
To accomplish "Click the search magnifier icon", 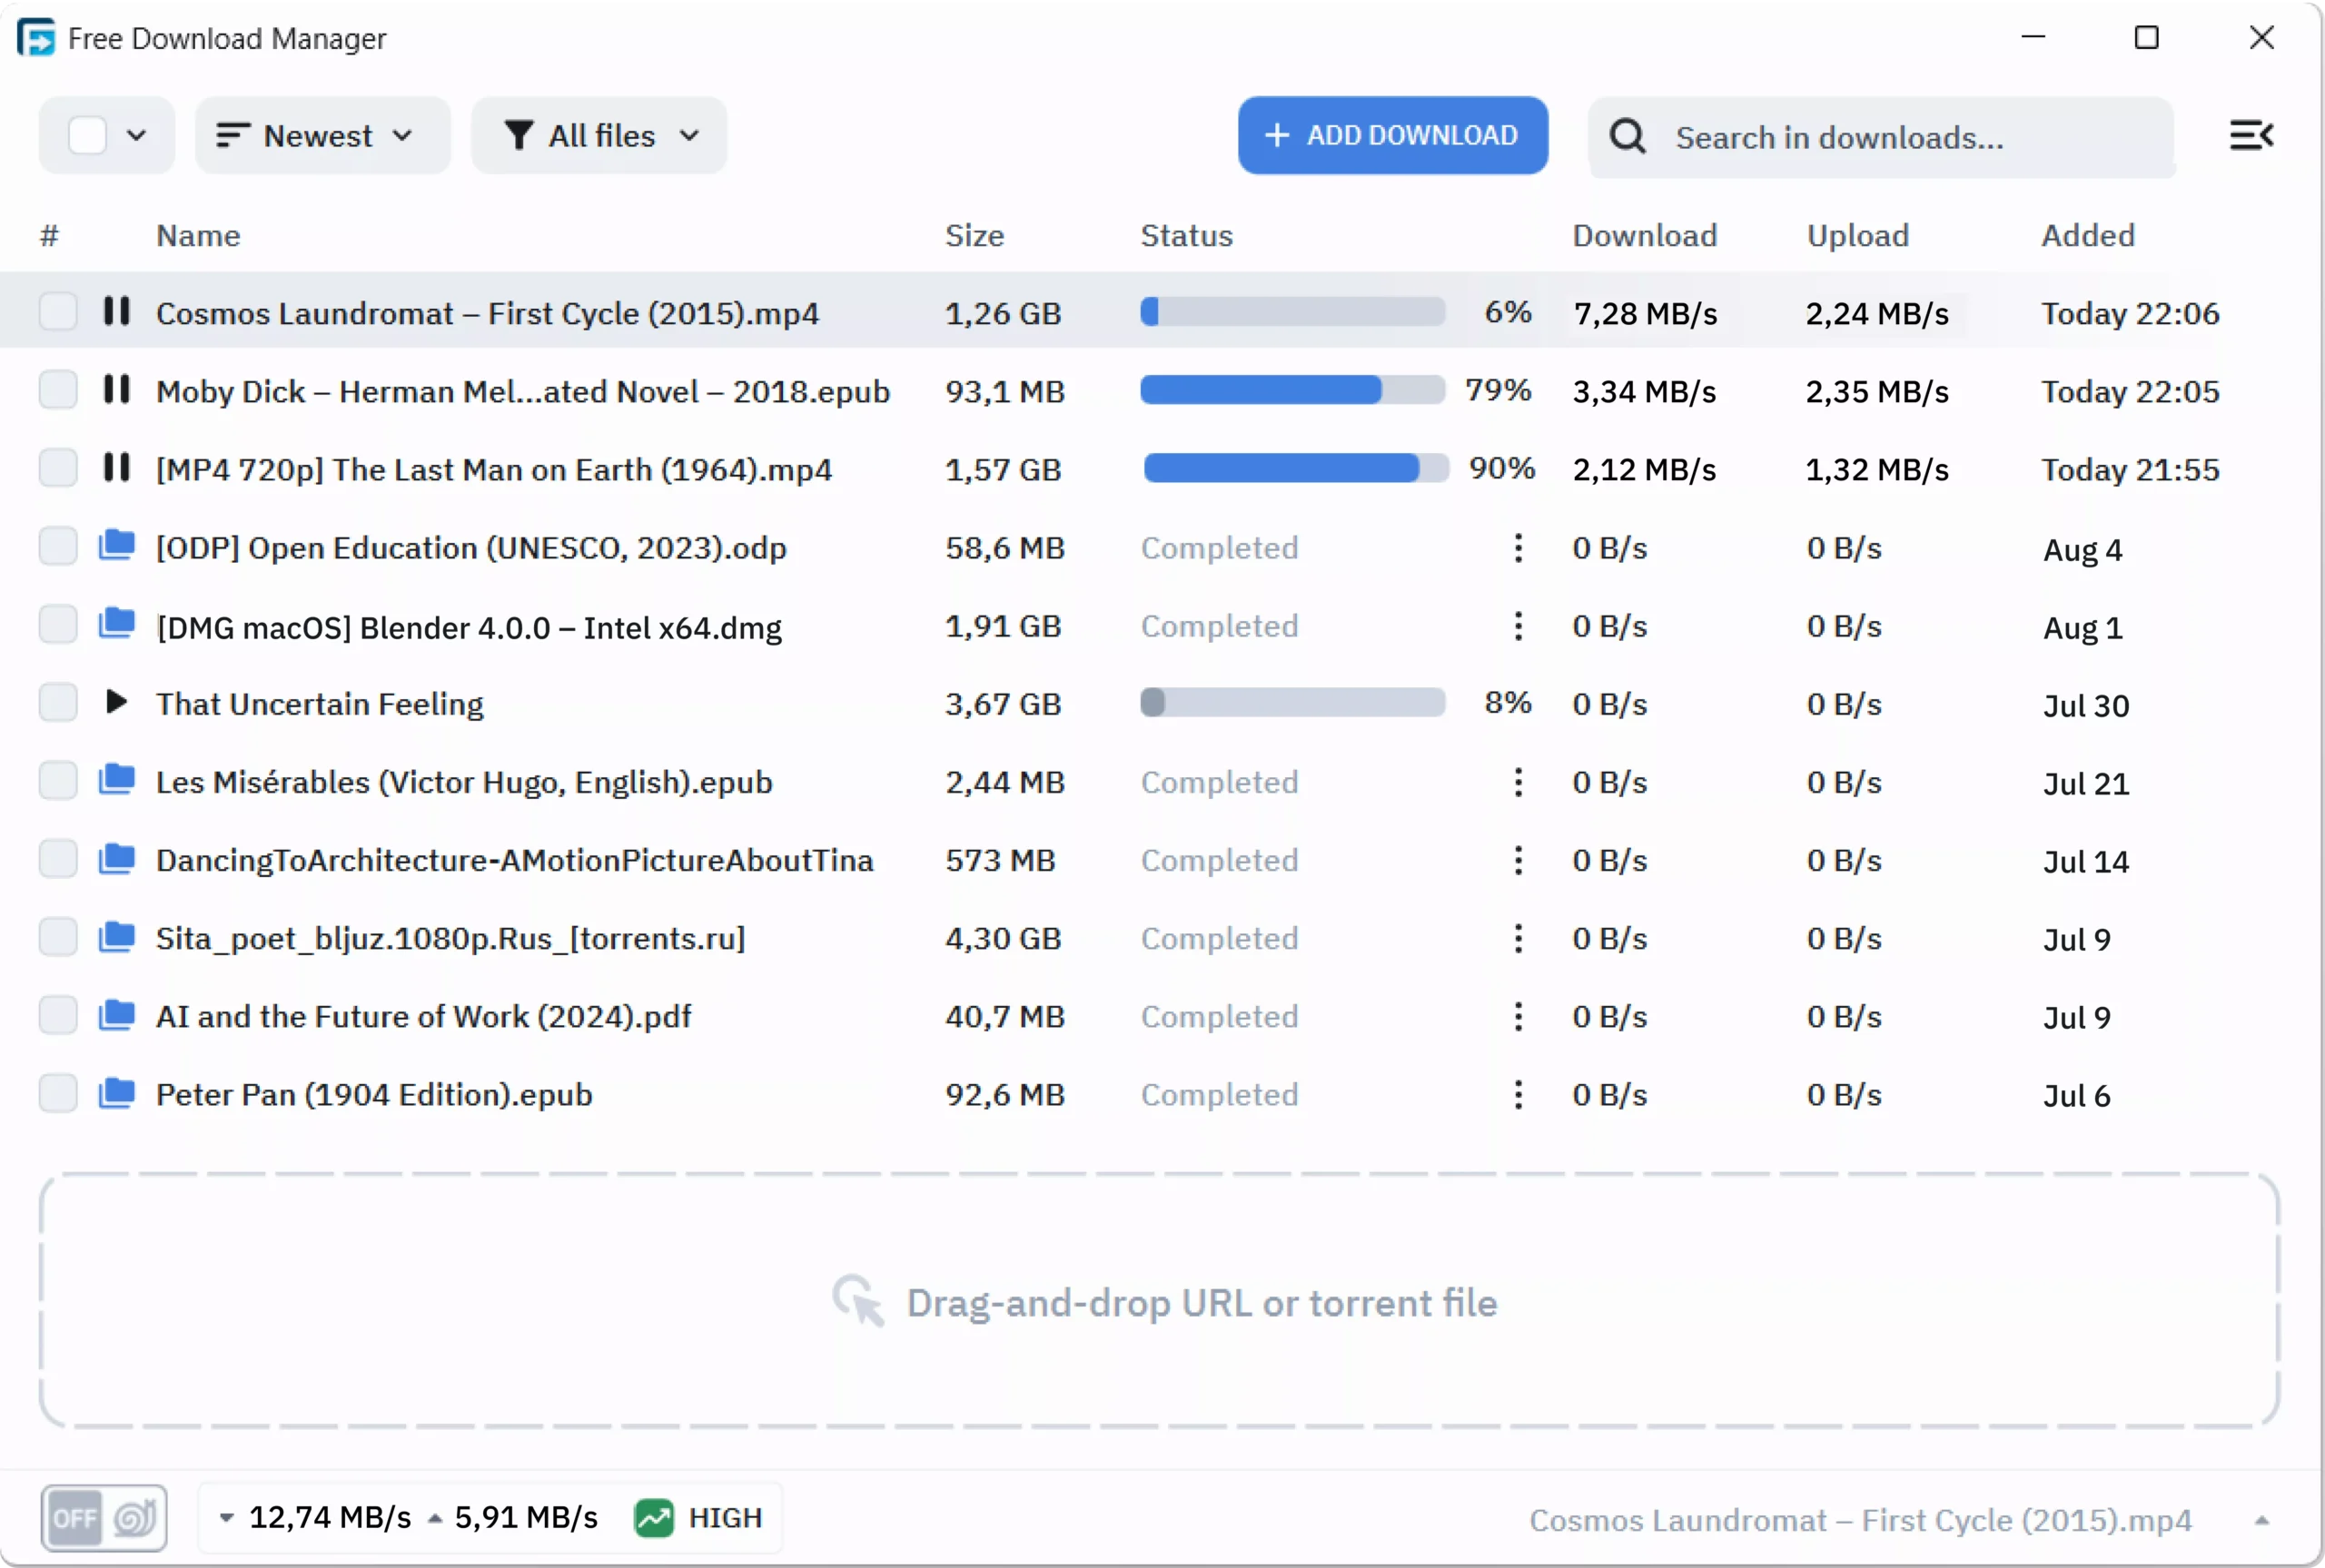I will (1627, 136).
